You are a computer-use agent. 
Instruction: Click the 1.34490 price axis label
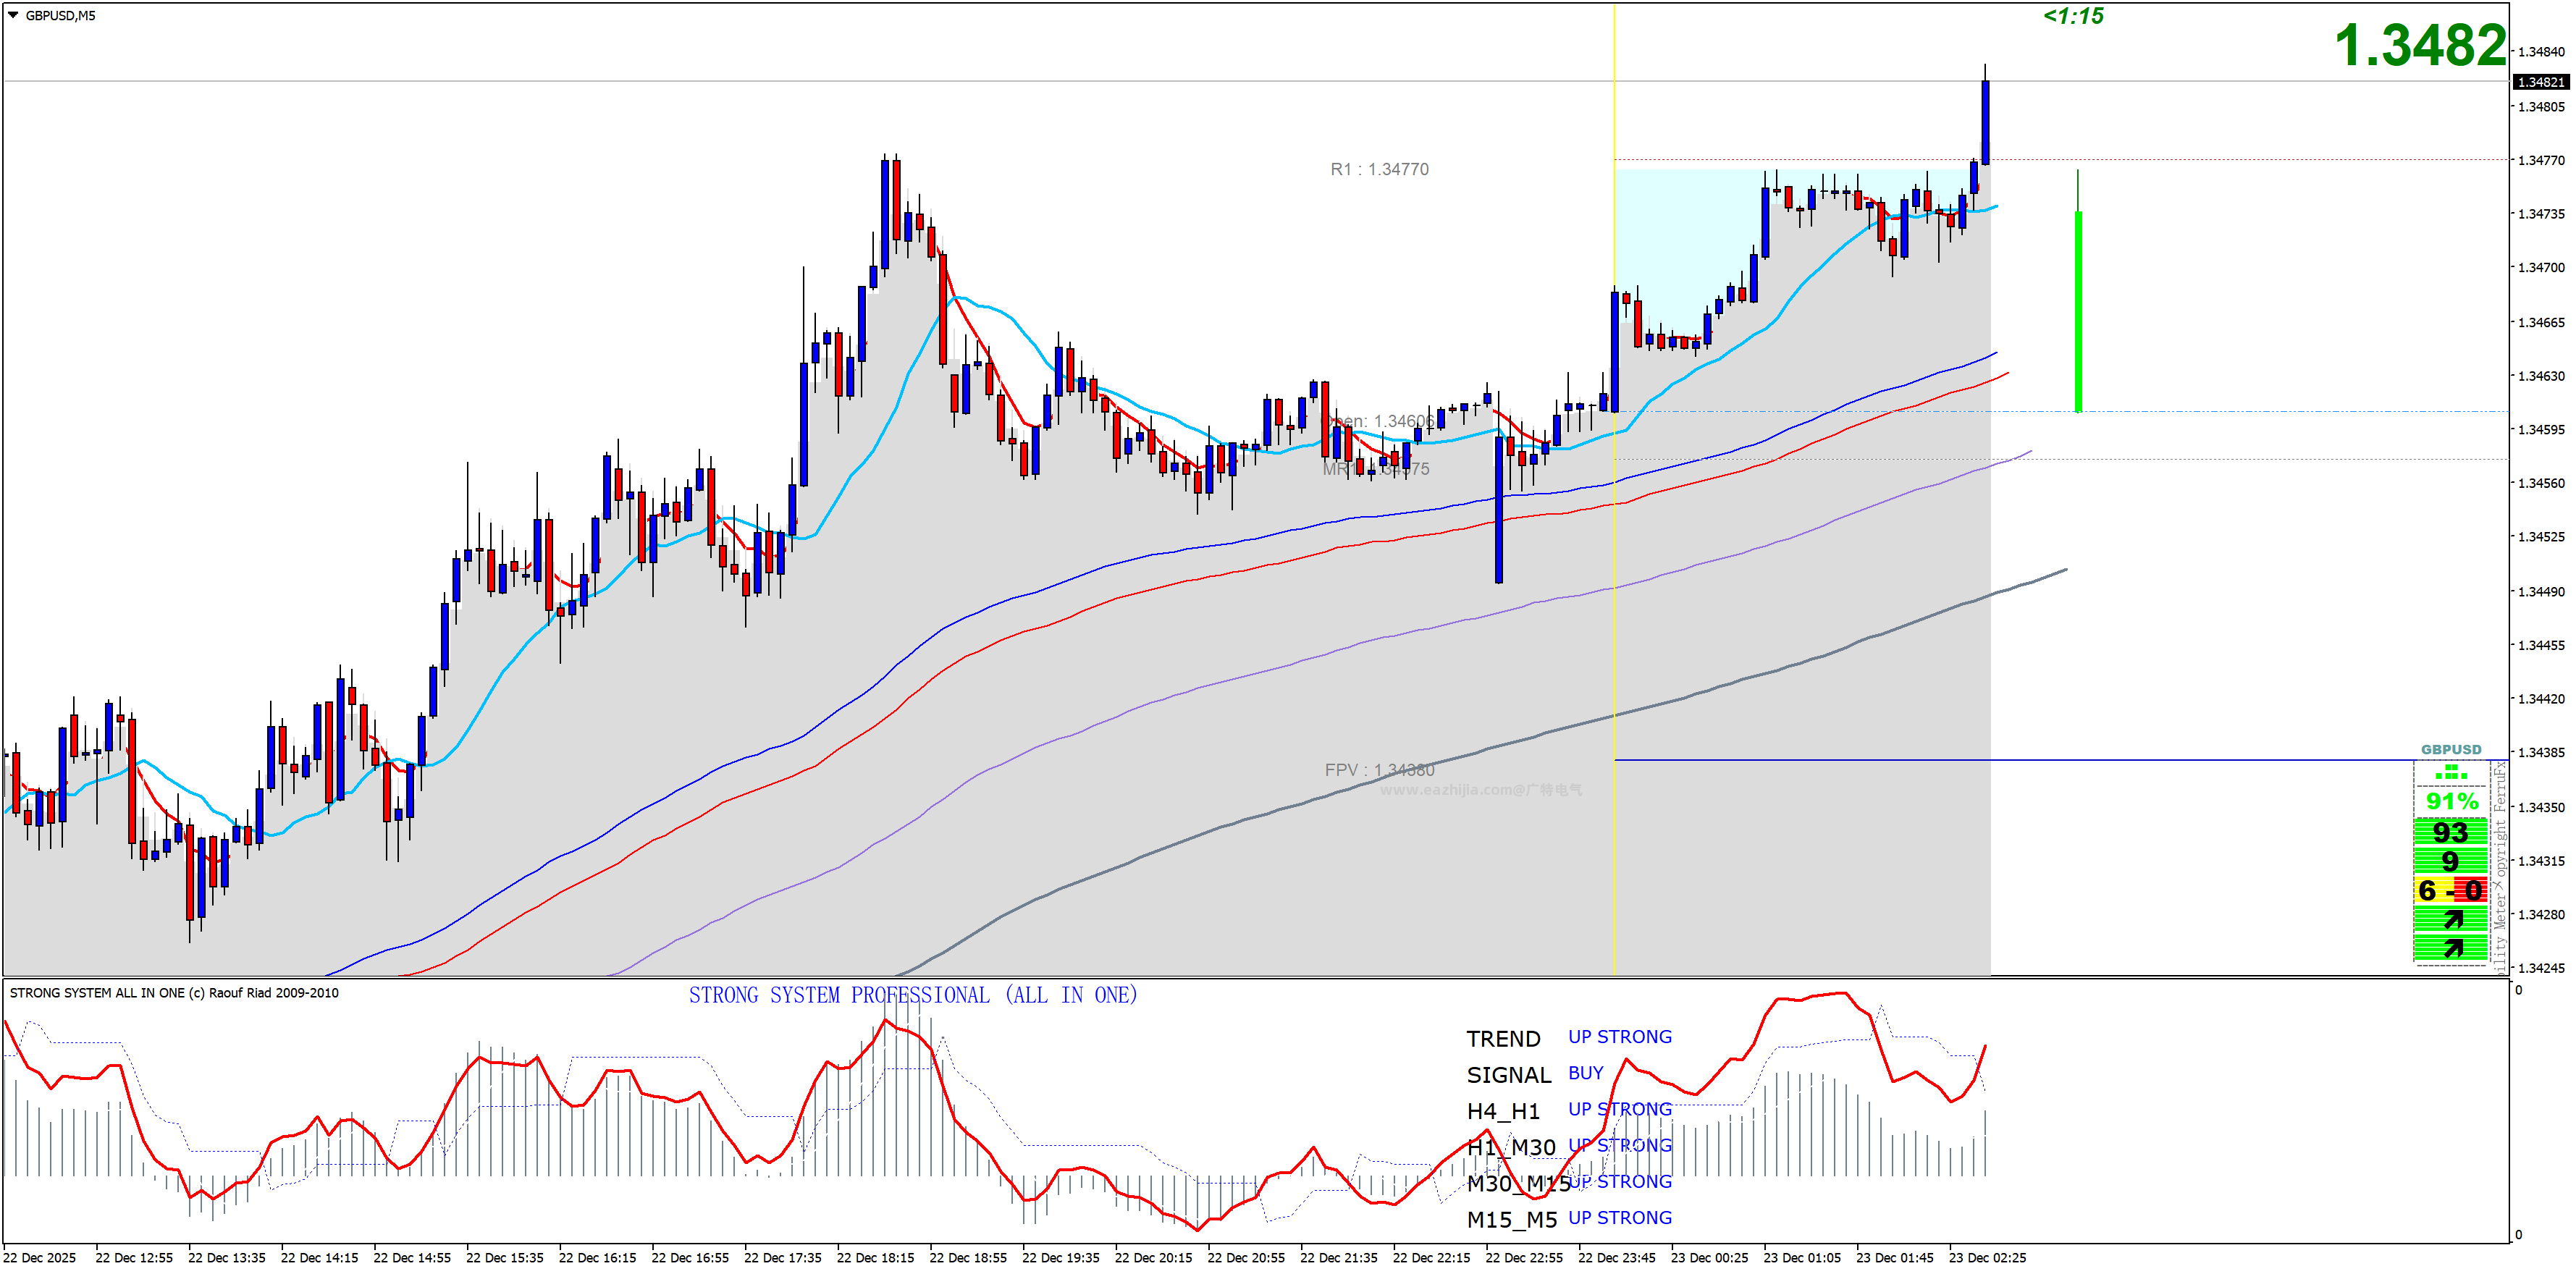coord(2541,592)
